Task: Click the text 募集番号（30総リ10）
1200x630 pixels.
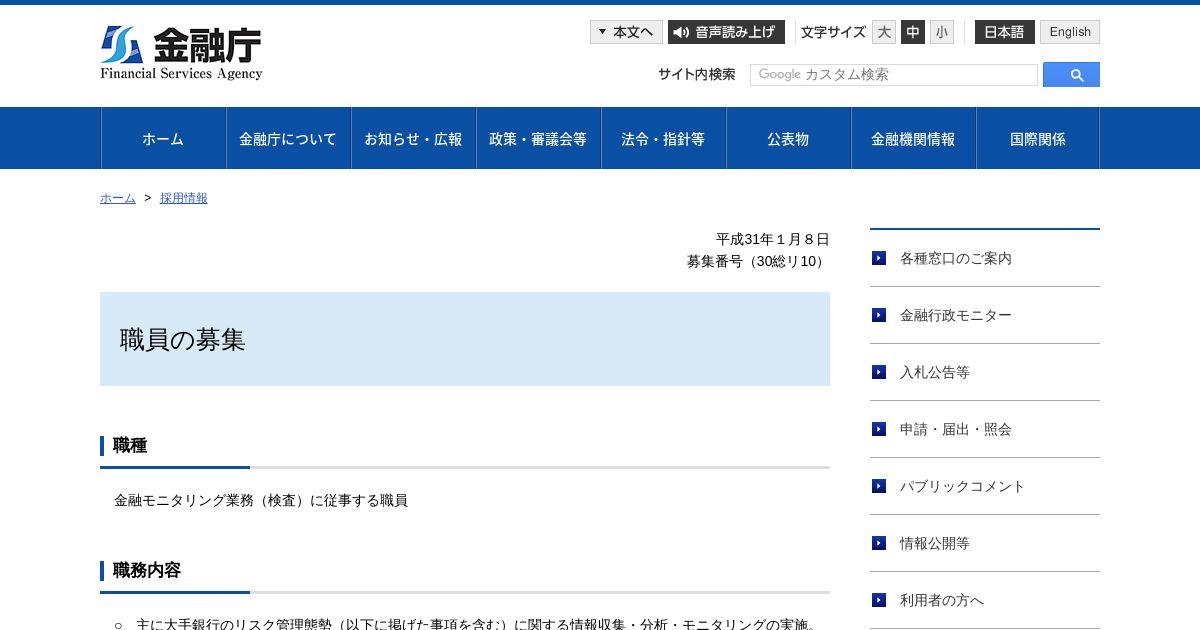Action: pyautogui.click(x=758, y=261)
